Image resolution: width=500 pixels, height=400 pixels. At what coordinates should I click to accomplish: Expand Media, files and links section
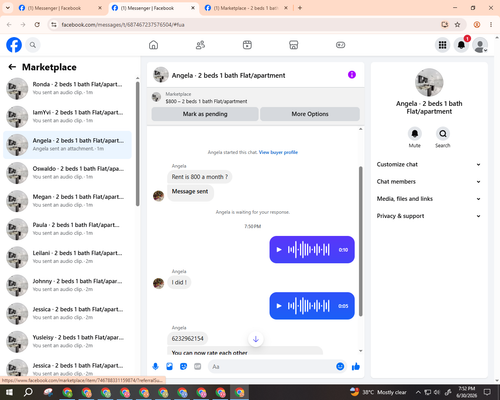coord(429,199)
